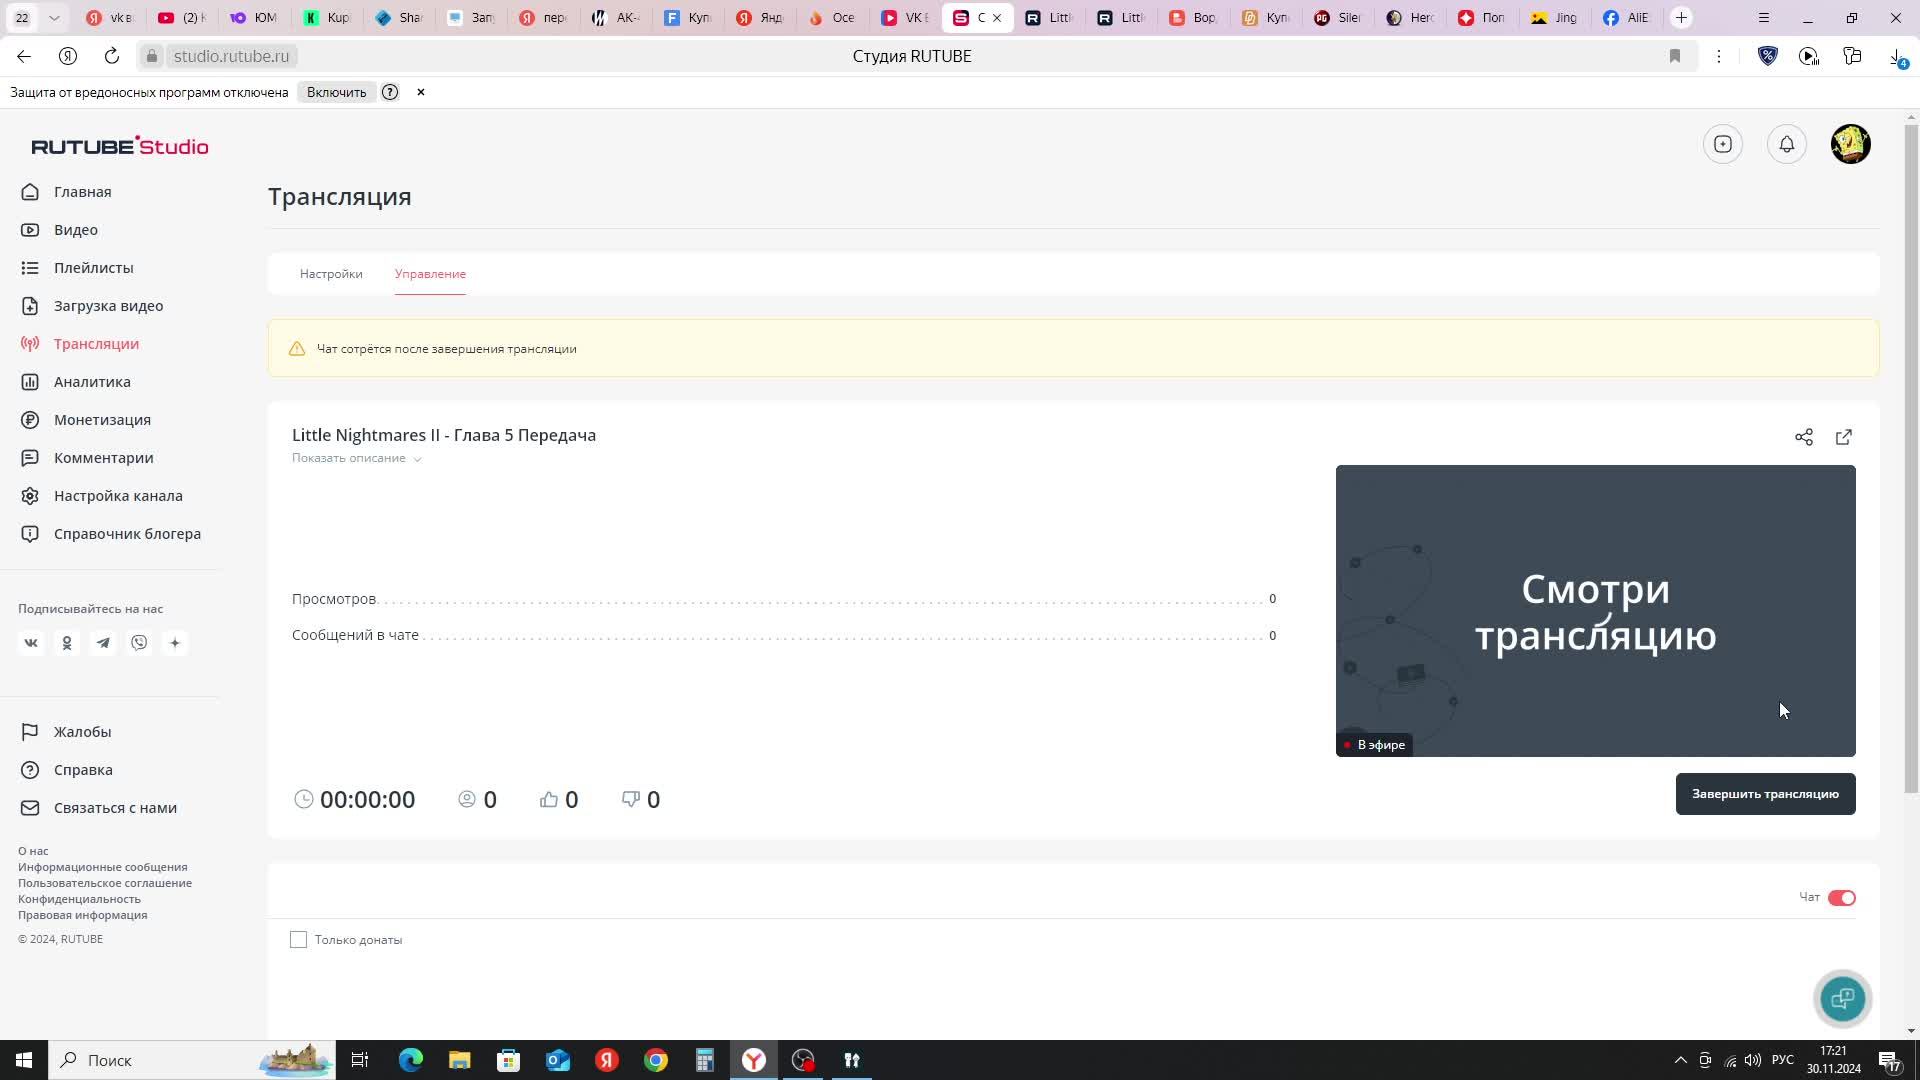
Task: Click the user profile avatar icon
Action: [x=1850, y=142]
